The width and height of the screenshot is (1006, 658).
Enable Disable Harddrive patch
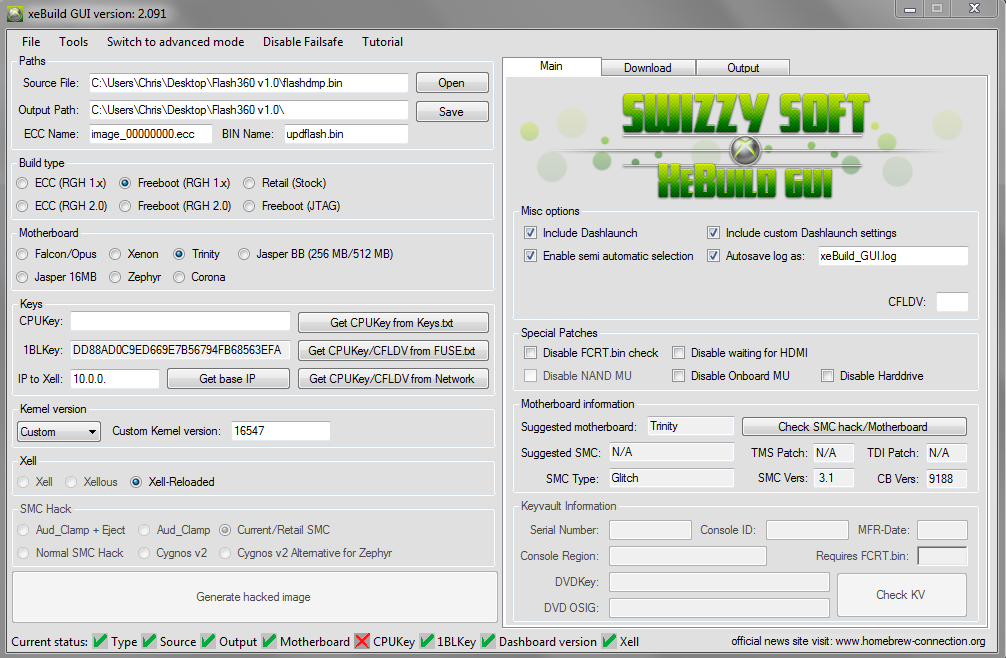tap(828, 376)
